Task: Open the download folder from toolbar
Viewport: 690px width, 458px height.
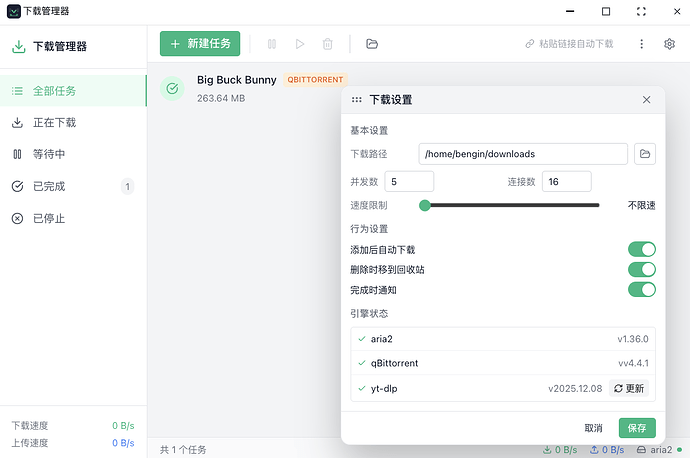Action: (x=372, y=44)
